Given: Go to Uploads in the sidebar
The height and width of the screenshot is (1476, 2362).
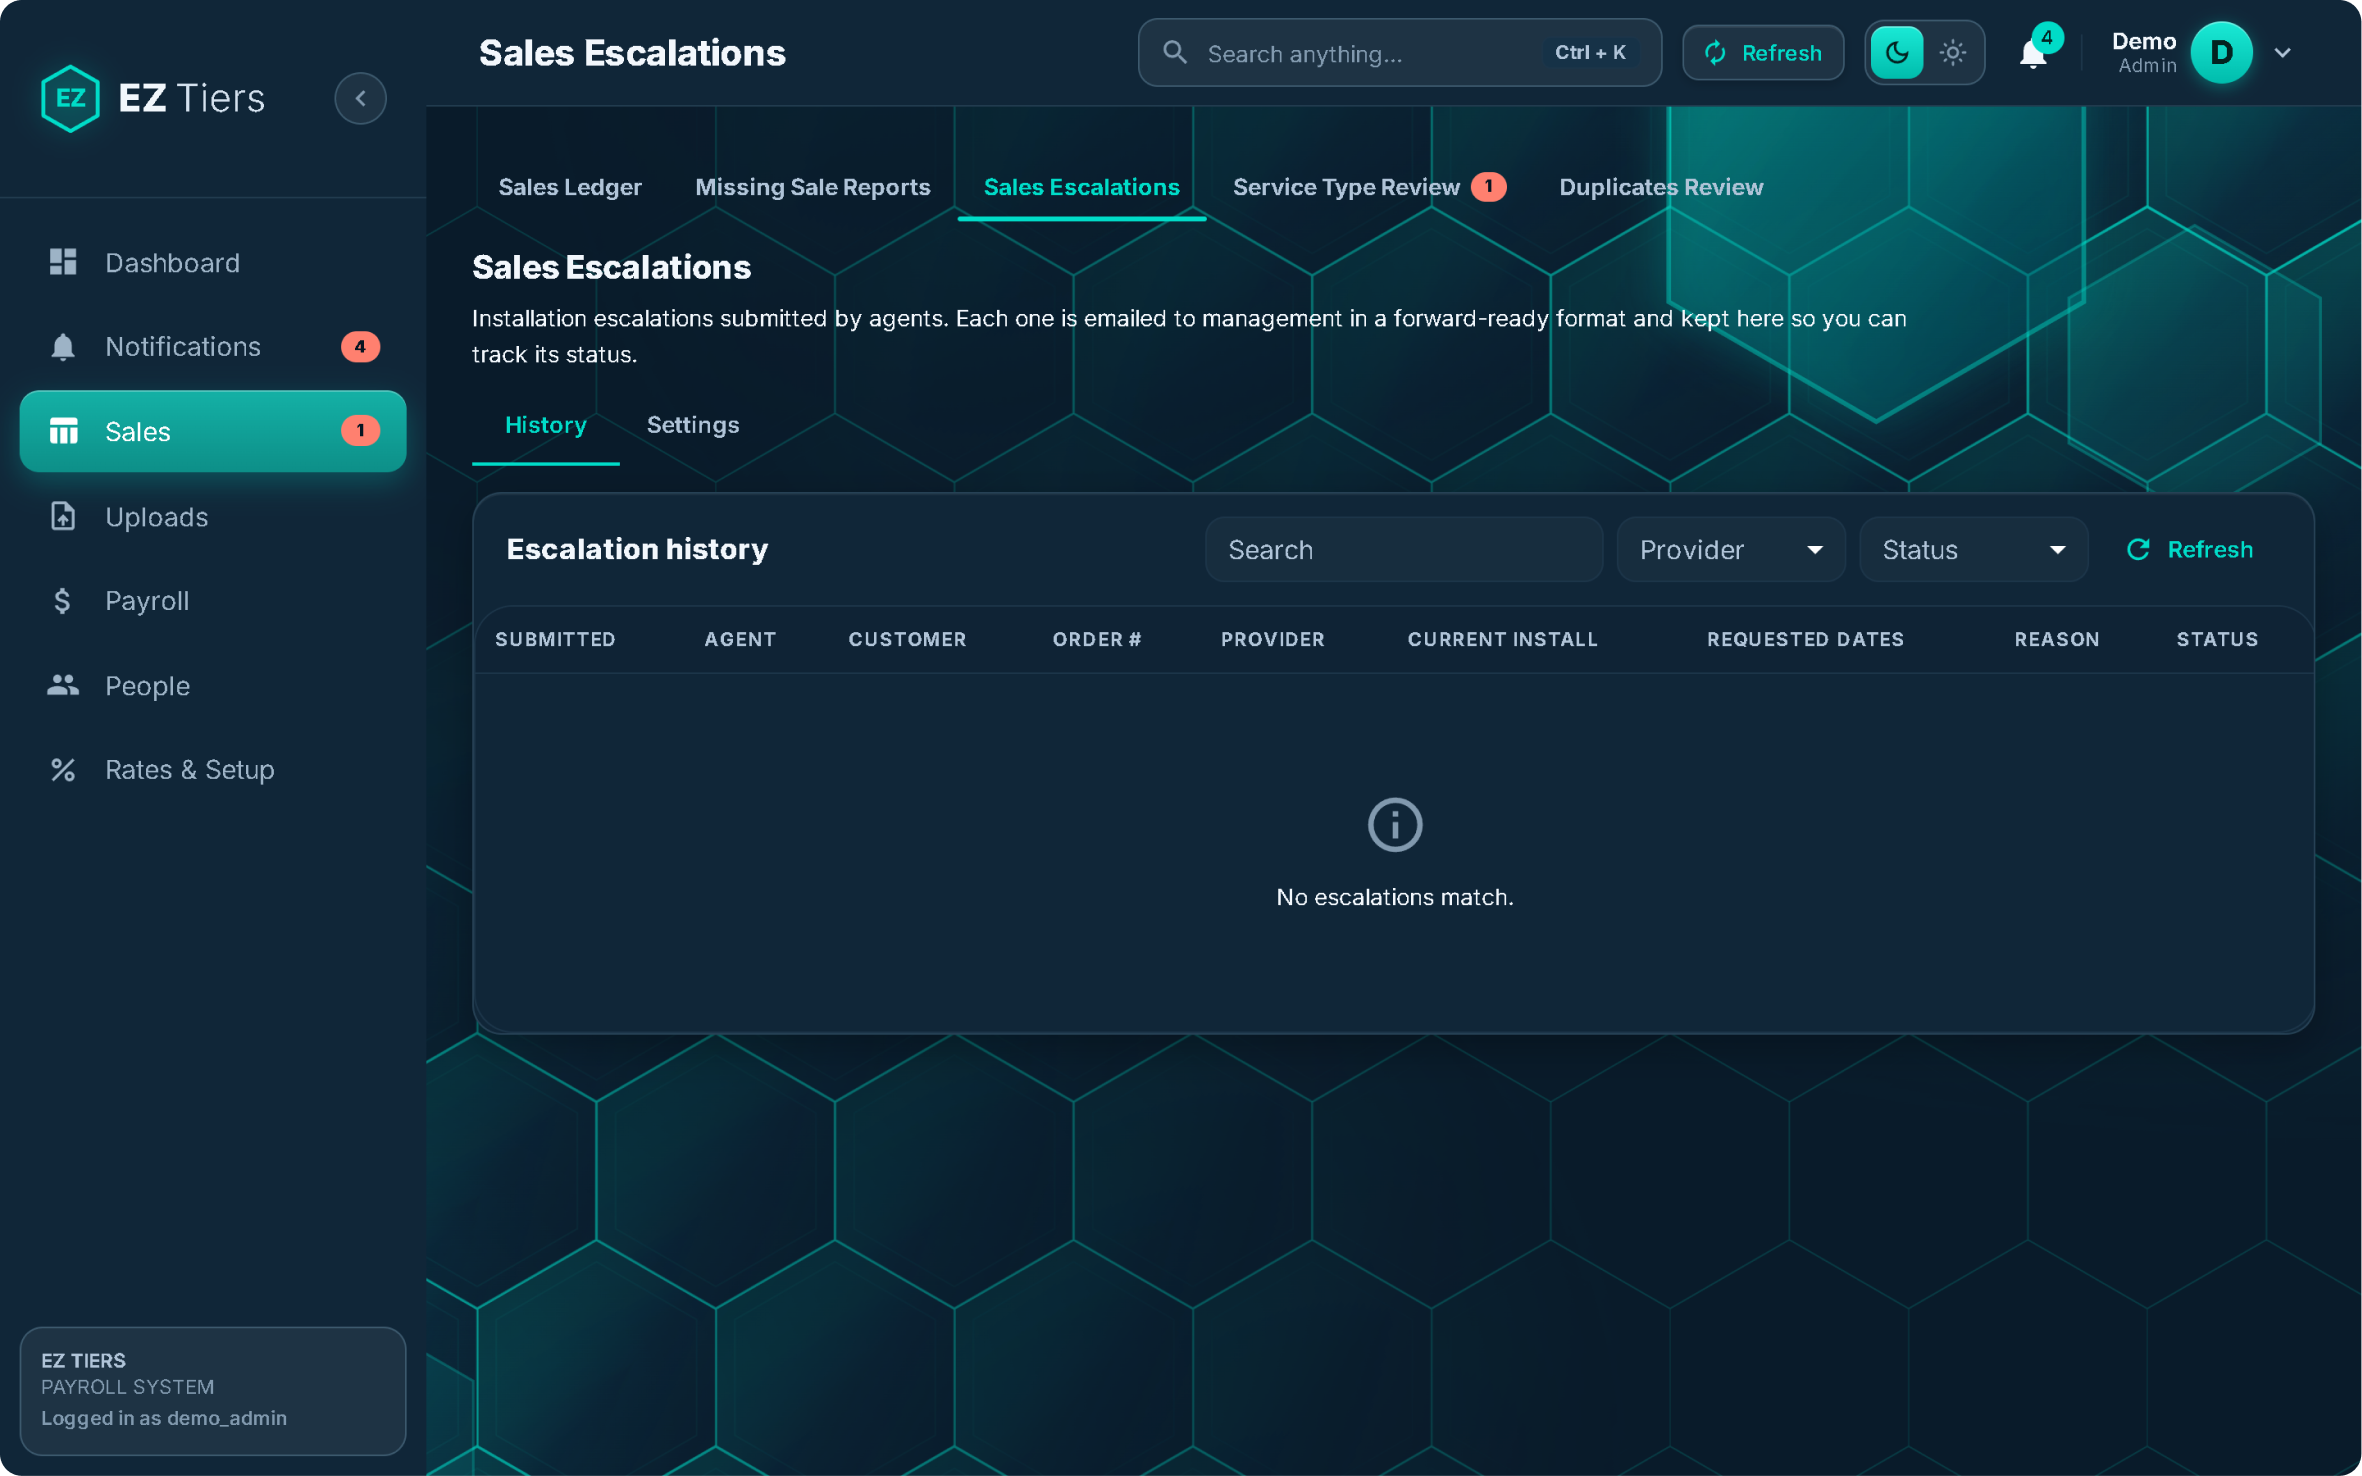Looking at the screenshot, I should pyautogui.click(x=213, y=516).
